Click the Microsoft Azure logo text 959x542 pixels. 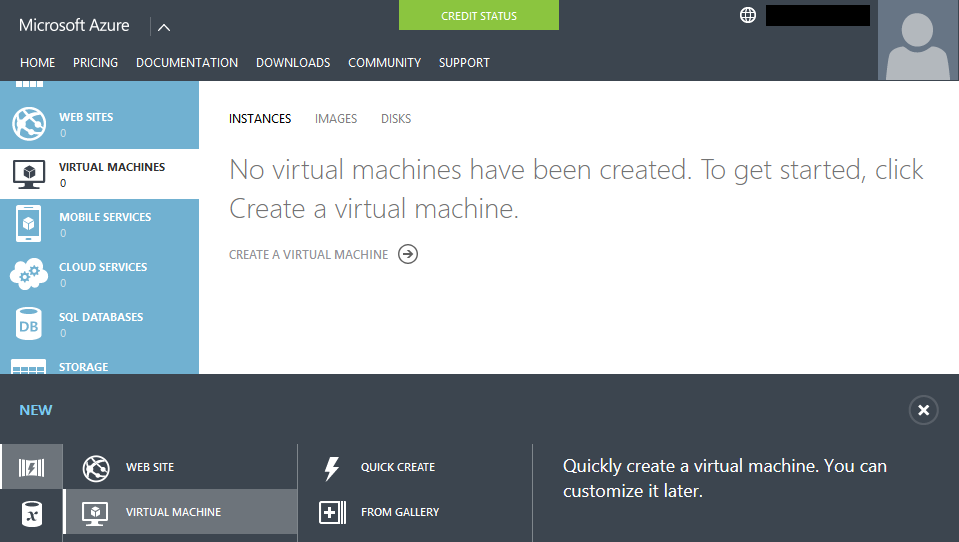[x=74, y=25]
